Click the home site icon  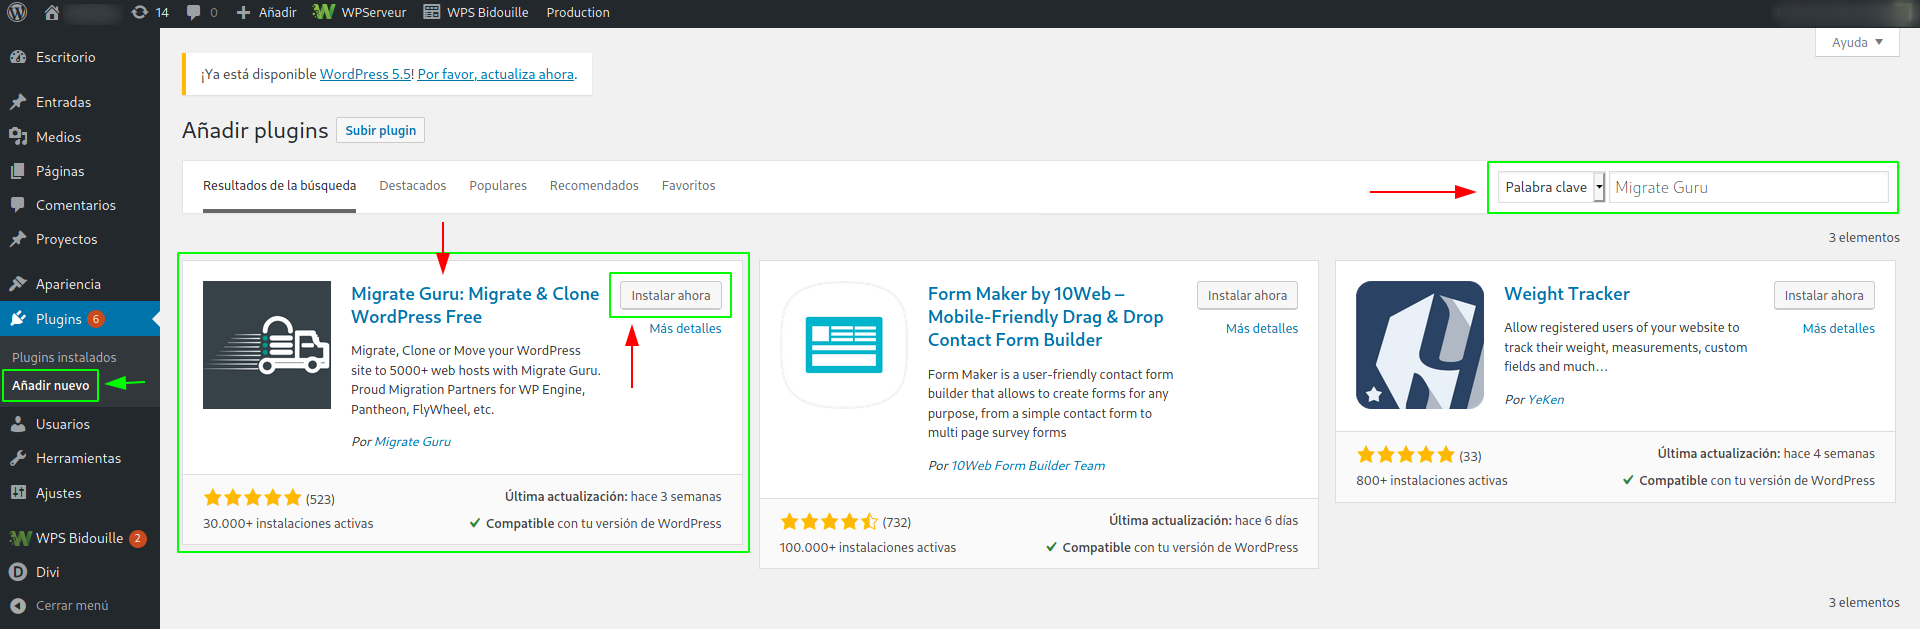click(x=52, y=13)
